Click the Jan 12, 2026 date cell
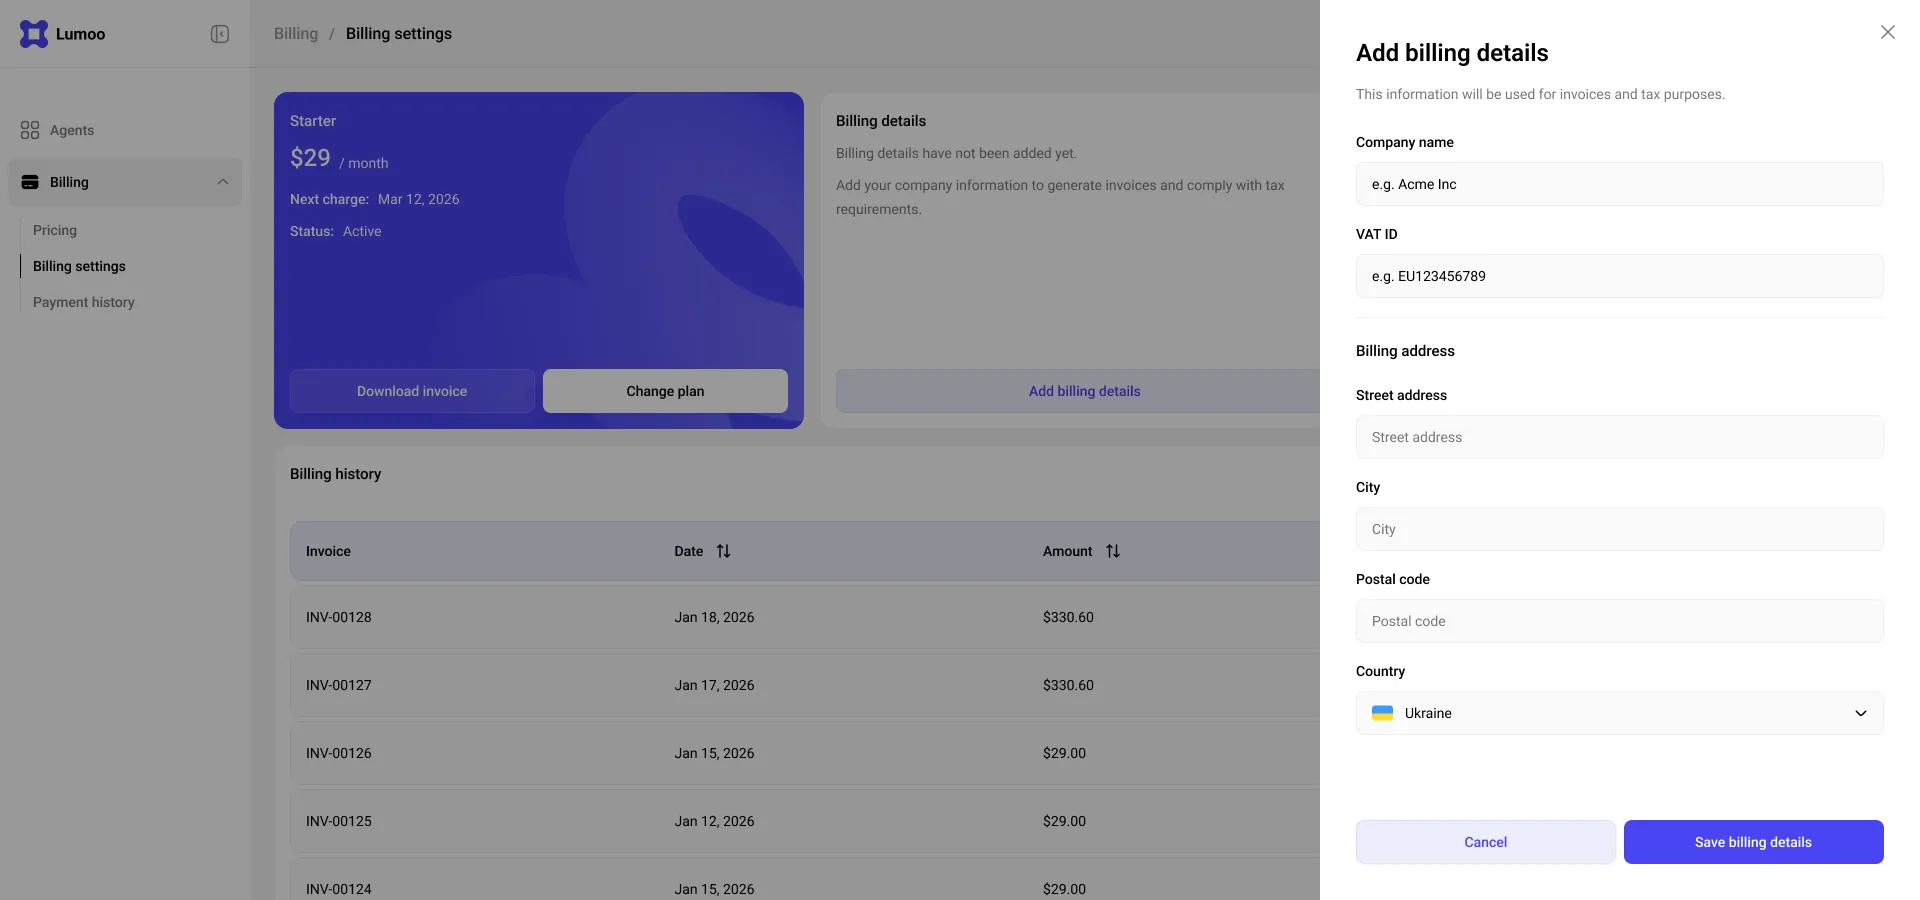The width and height of the screenshot is (1920, 900). [x=714, y=821]
